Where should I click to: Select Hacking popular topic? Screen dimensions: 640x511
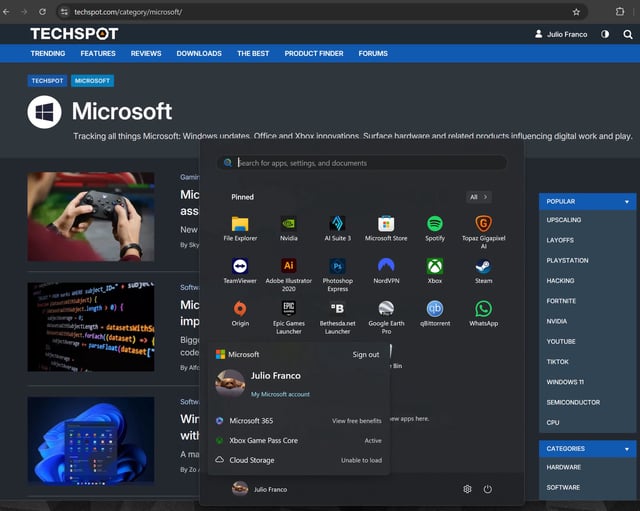[x=560, y=281]
